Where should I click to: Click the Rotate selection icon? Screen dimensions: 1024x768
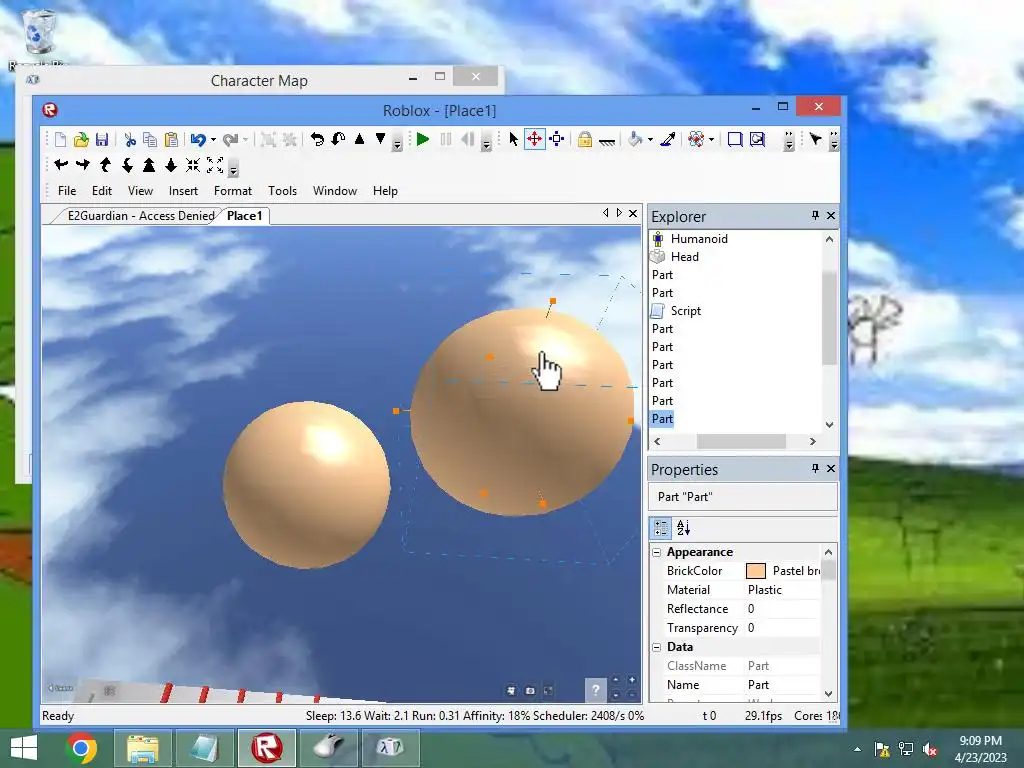click(317, 139)
